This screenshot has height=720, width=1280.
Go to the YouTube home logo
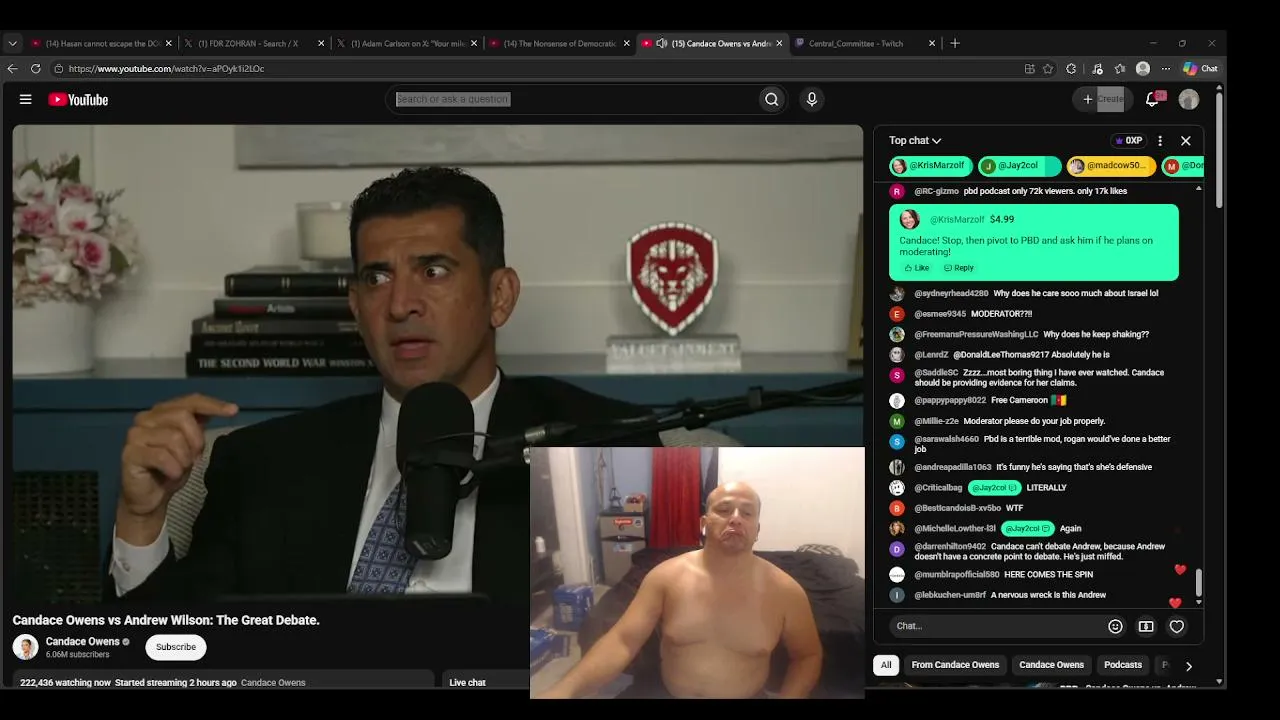point(78,99)
